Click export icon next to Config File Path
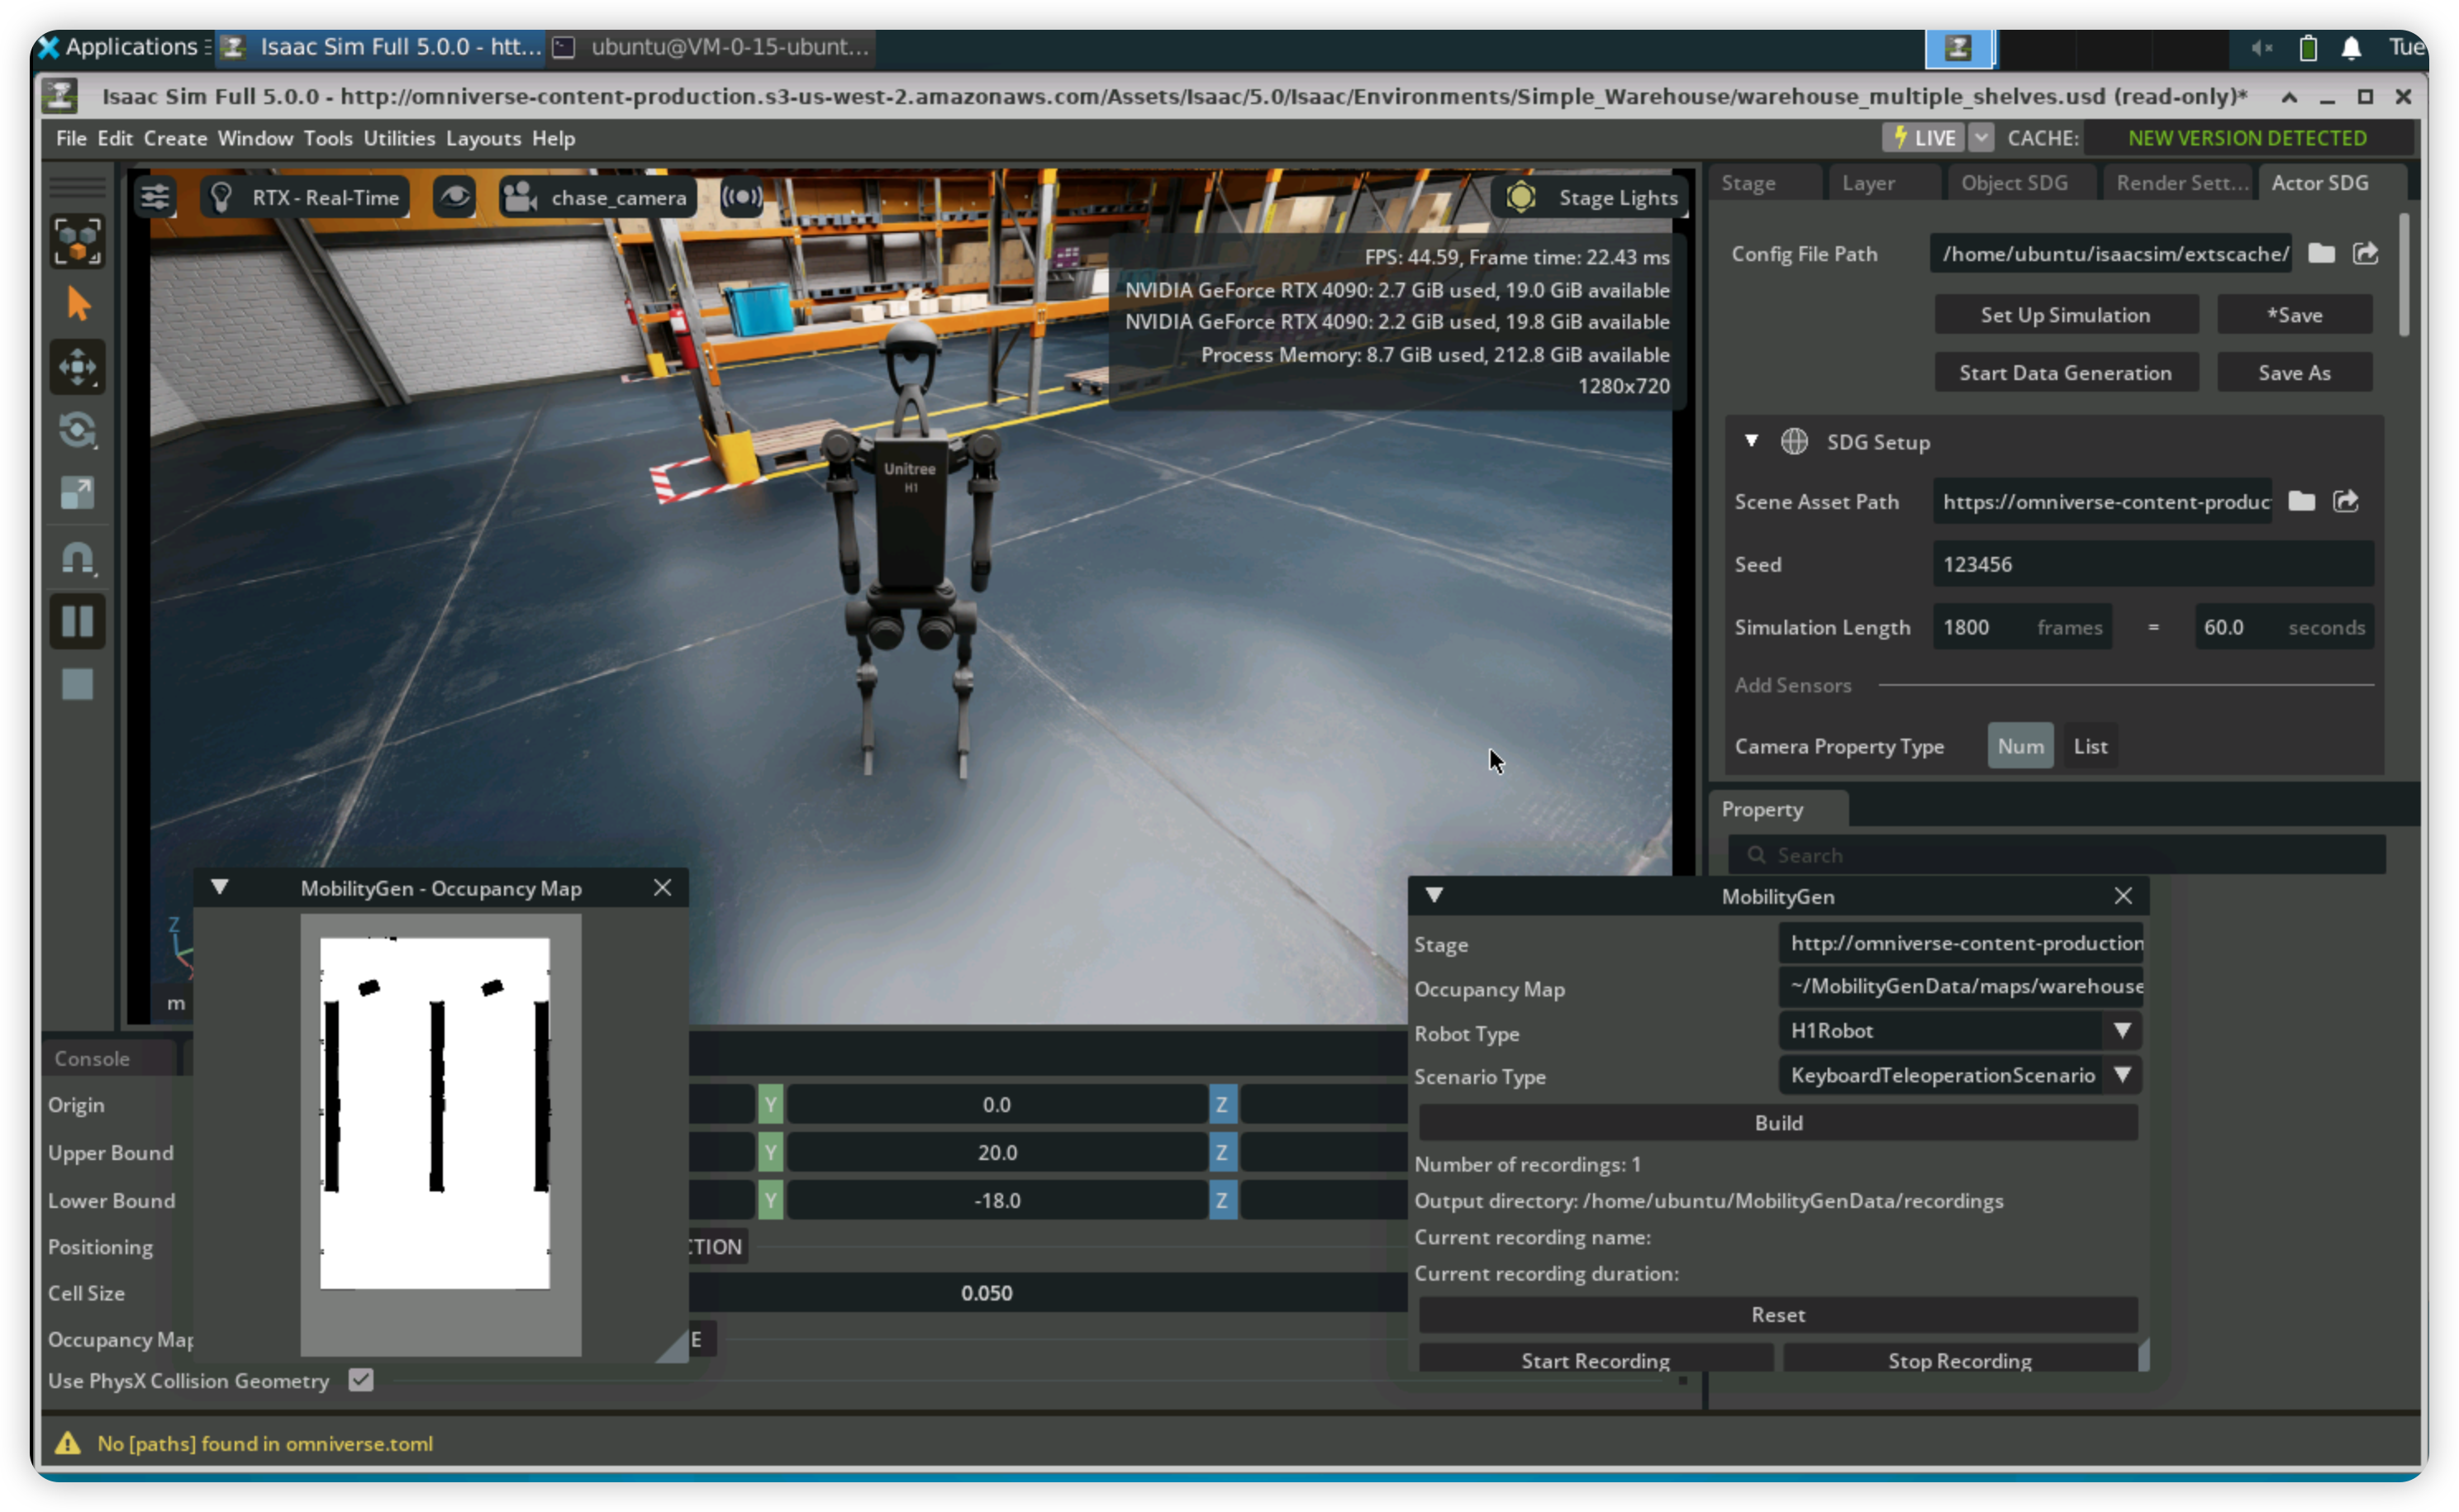 (2365, 254)
